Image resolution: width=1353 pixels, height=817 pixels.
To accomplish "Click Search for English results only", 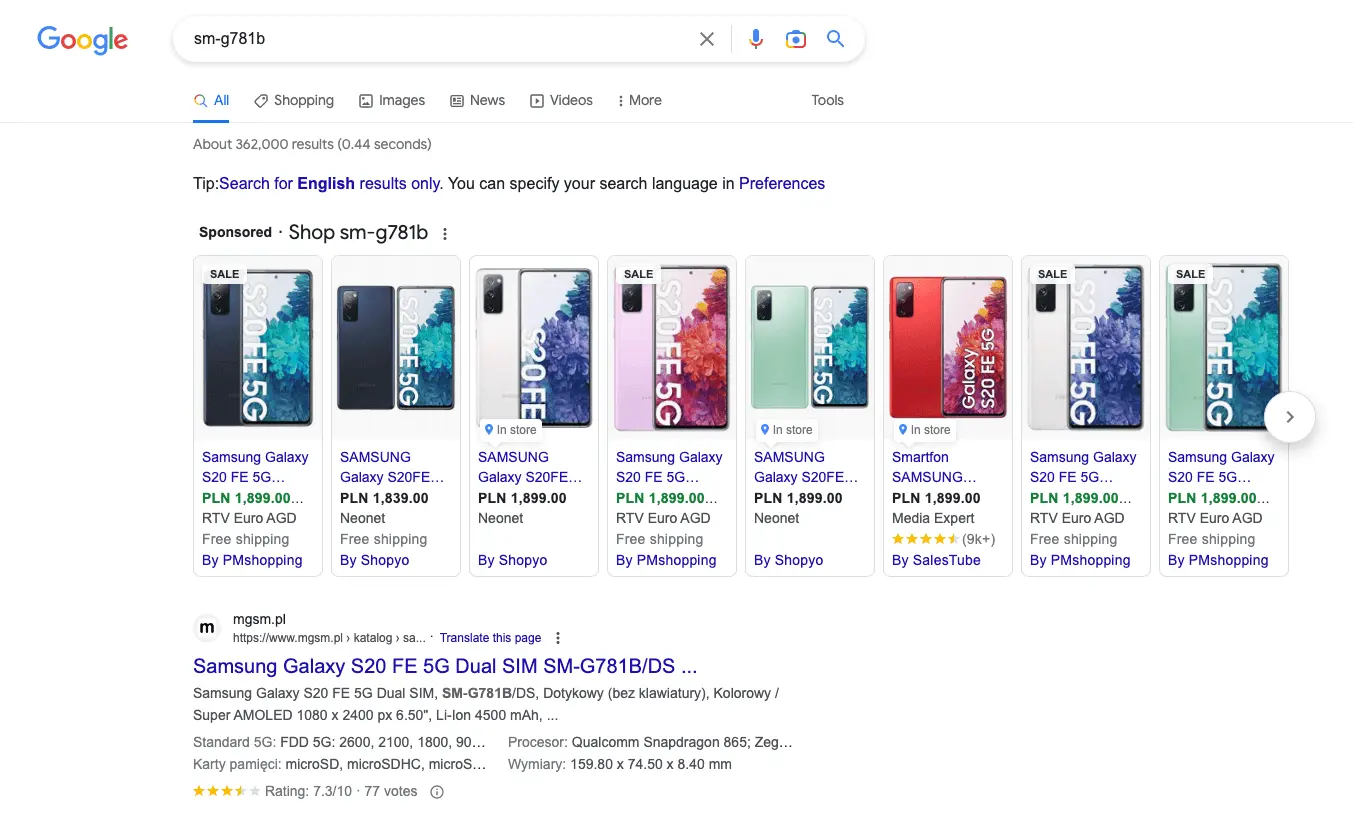I will click(329, 183).
